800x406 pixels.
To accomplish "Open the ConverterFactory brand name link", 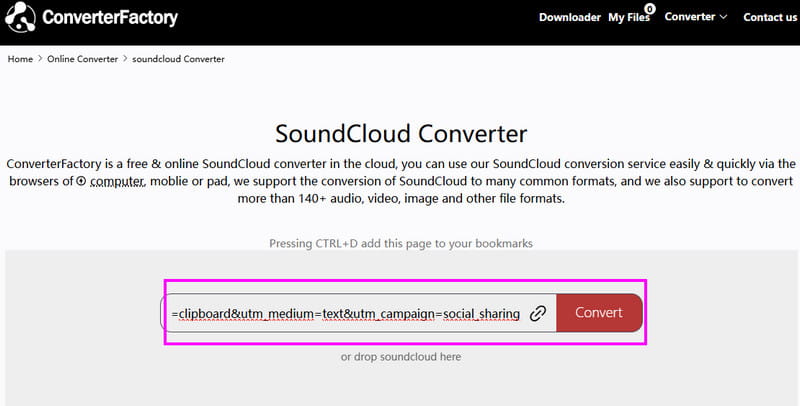I will pyautogui.click(x=110, y=17).
